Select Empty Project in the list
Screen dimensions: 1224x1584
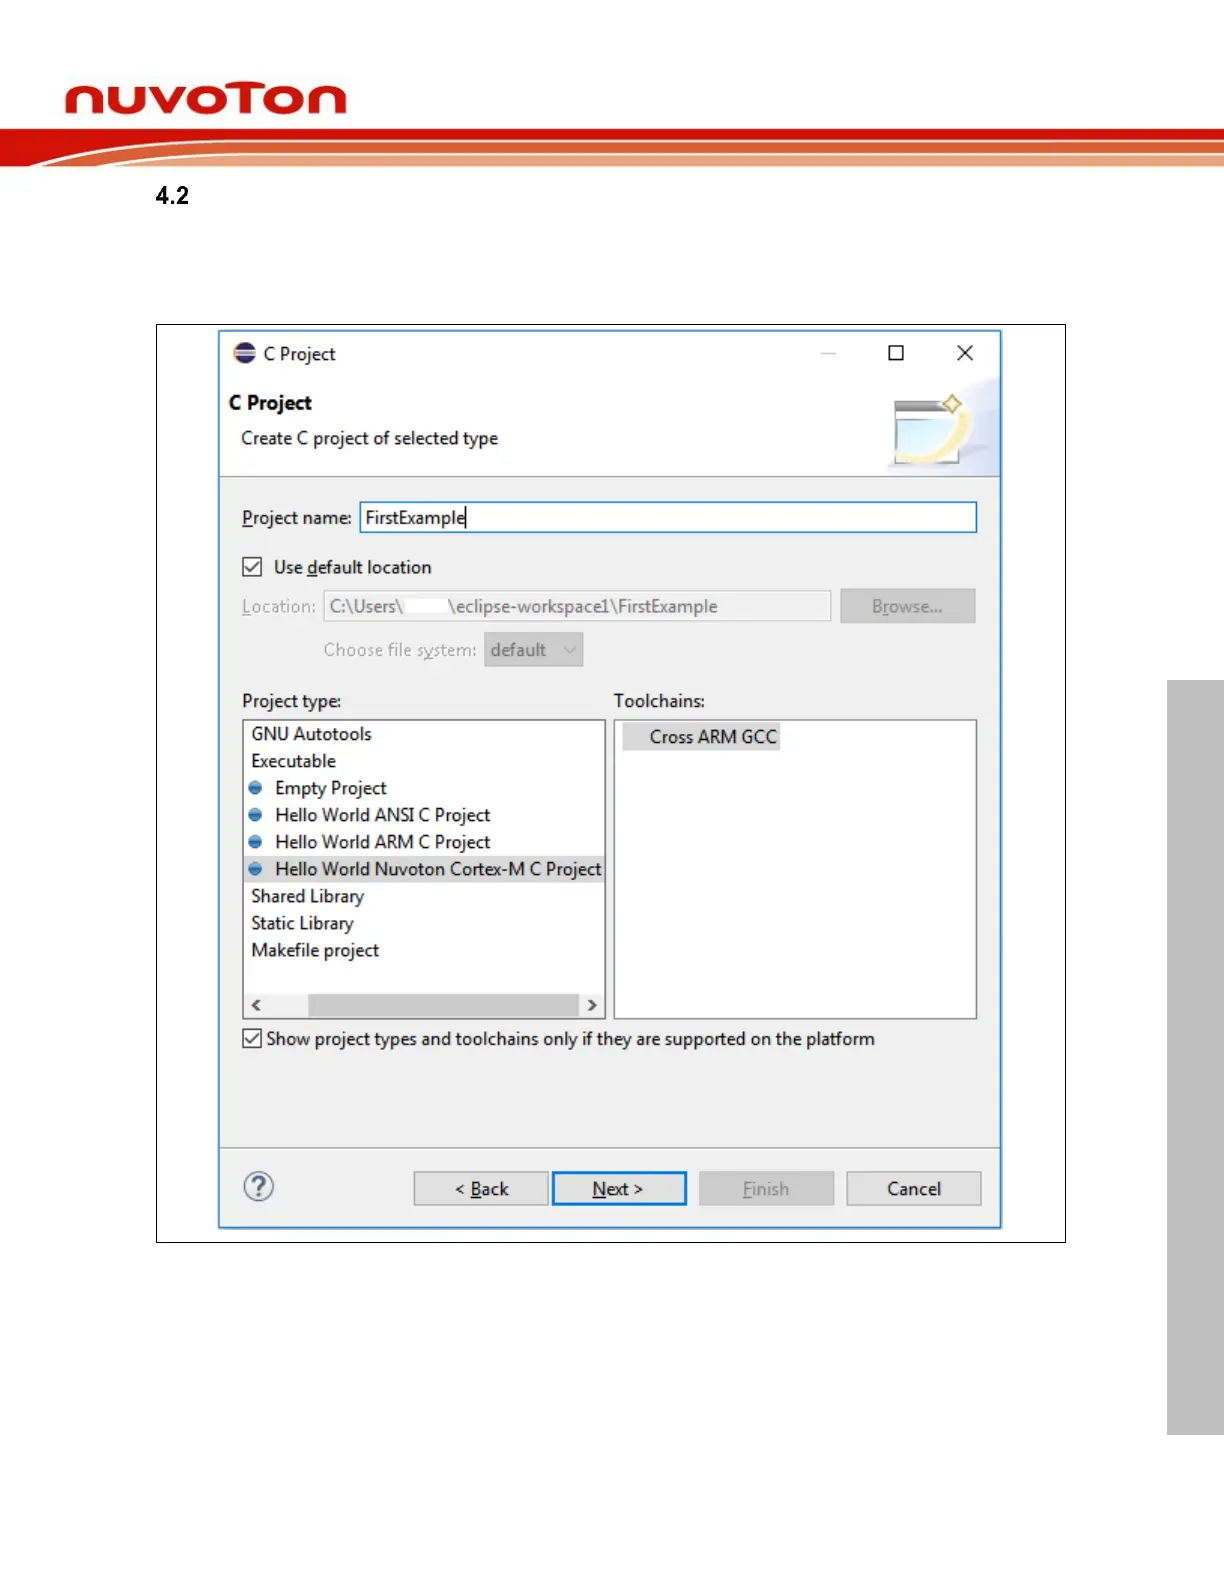click(330, 788)
